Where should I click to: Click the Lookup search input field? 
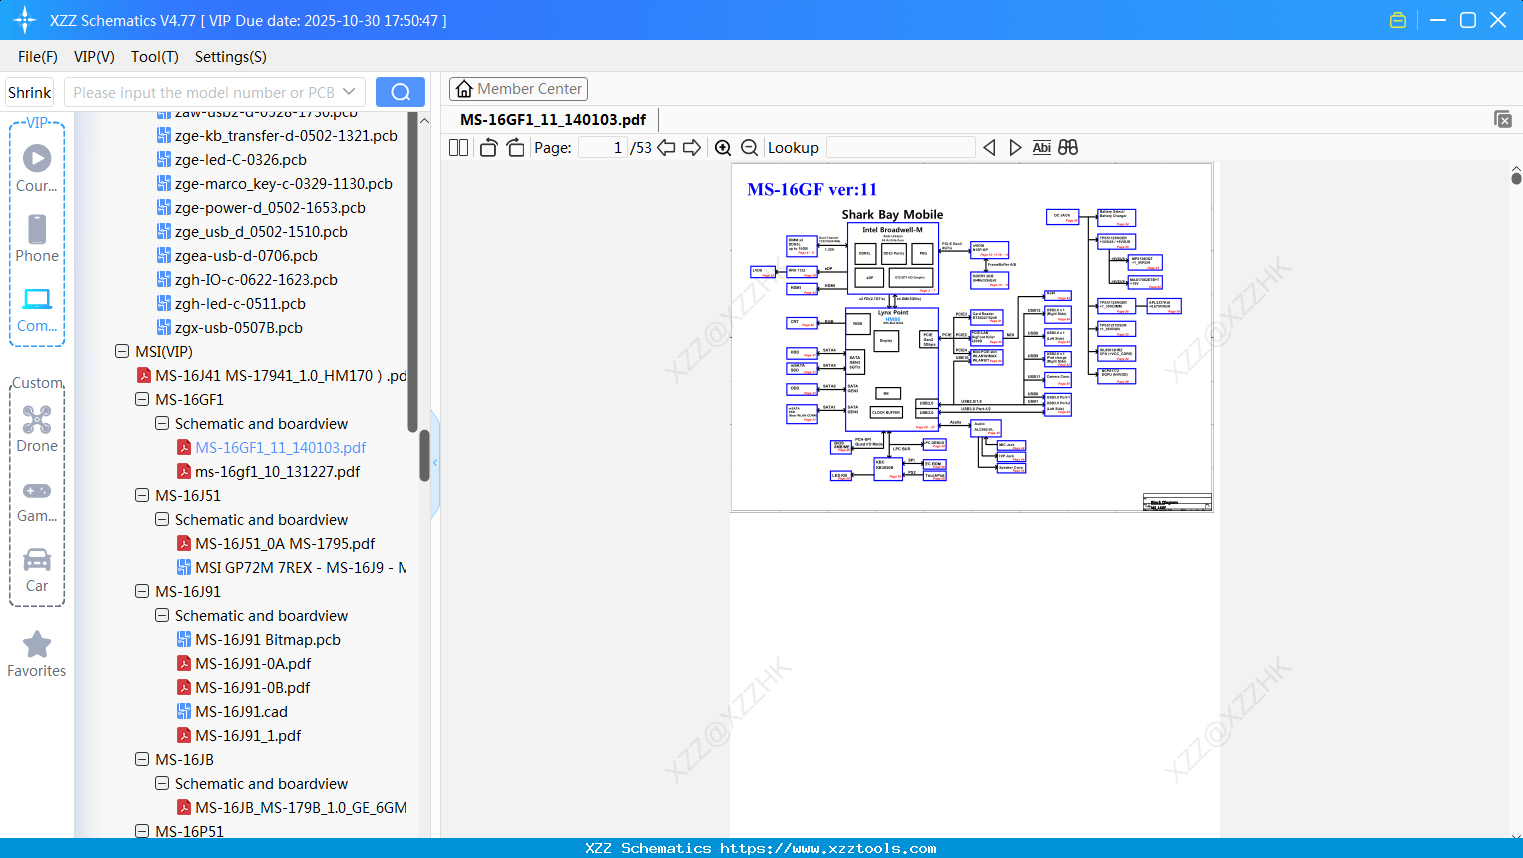coord(901,148)
